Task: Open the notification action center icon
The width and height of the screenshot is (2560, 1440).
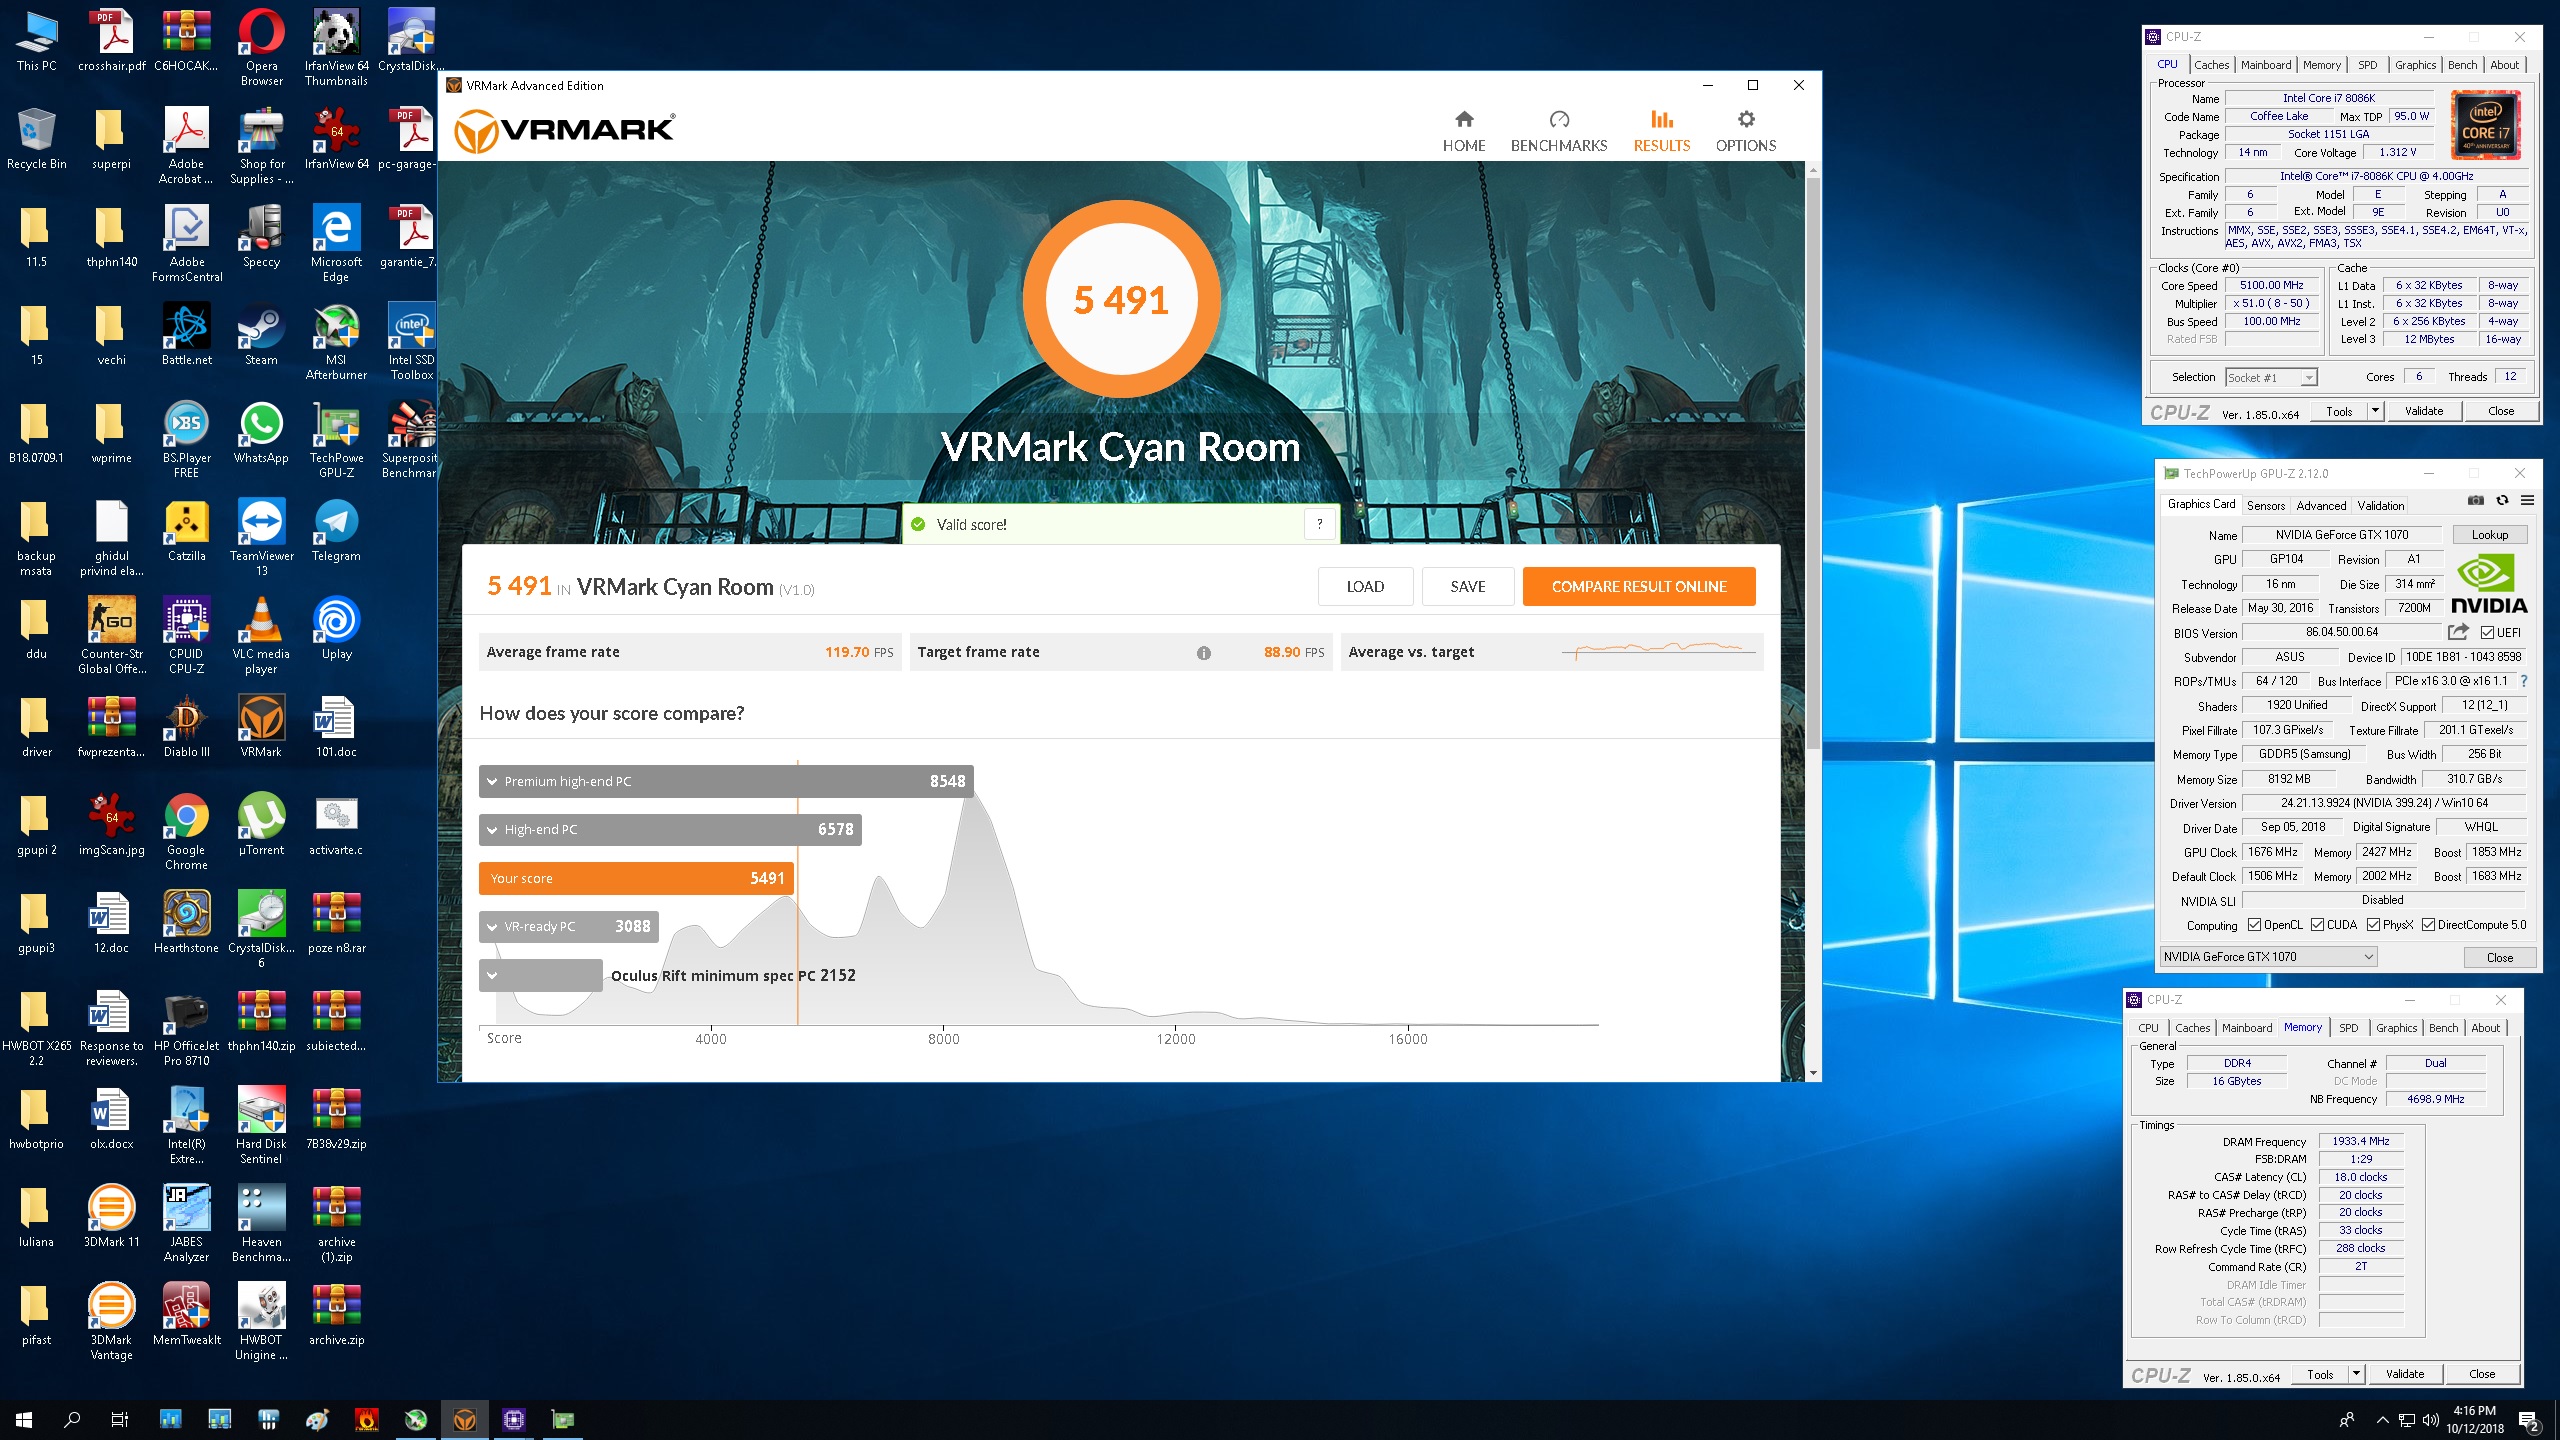Action: pyautogui.click(x=2529, y=1420)
